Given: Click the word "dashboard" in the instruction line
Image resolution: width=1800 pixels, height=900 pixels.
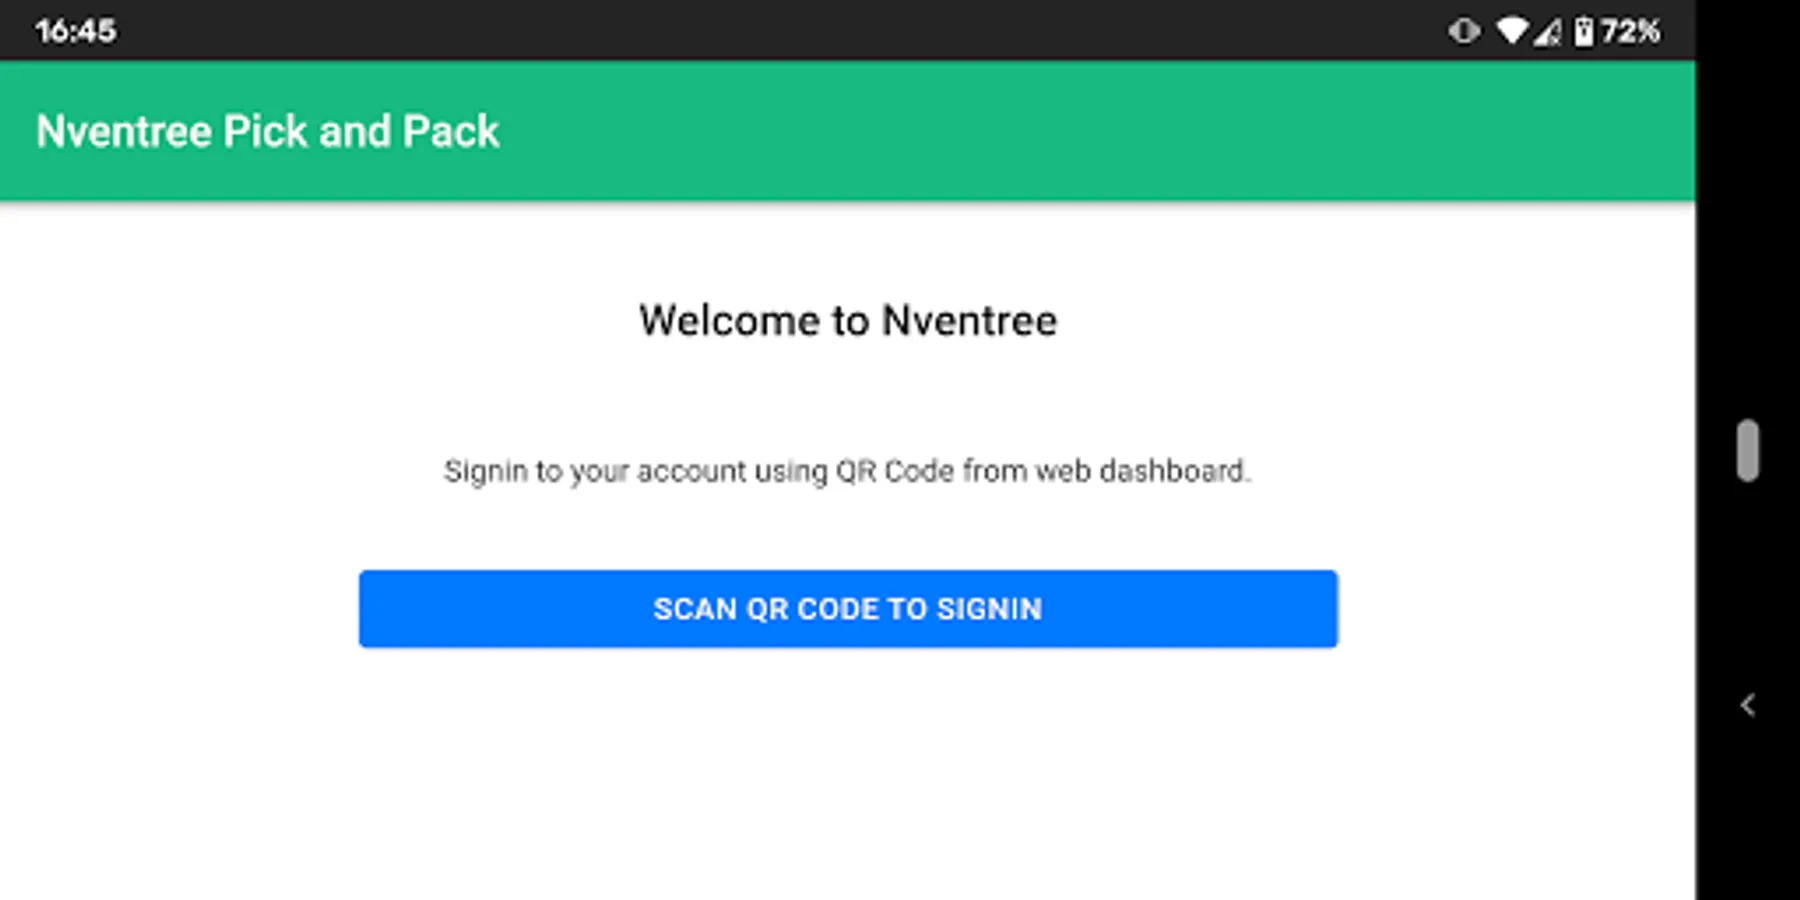Looking at the screenshot, I should pos(1174,470).
